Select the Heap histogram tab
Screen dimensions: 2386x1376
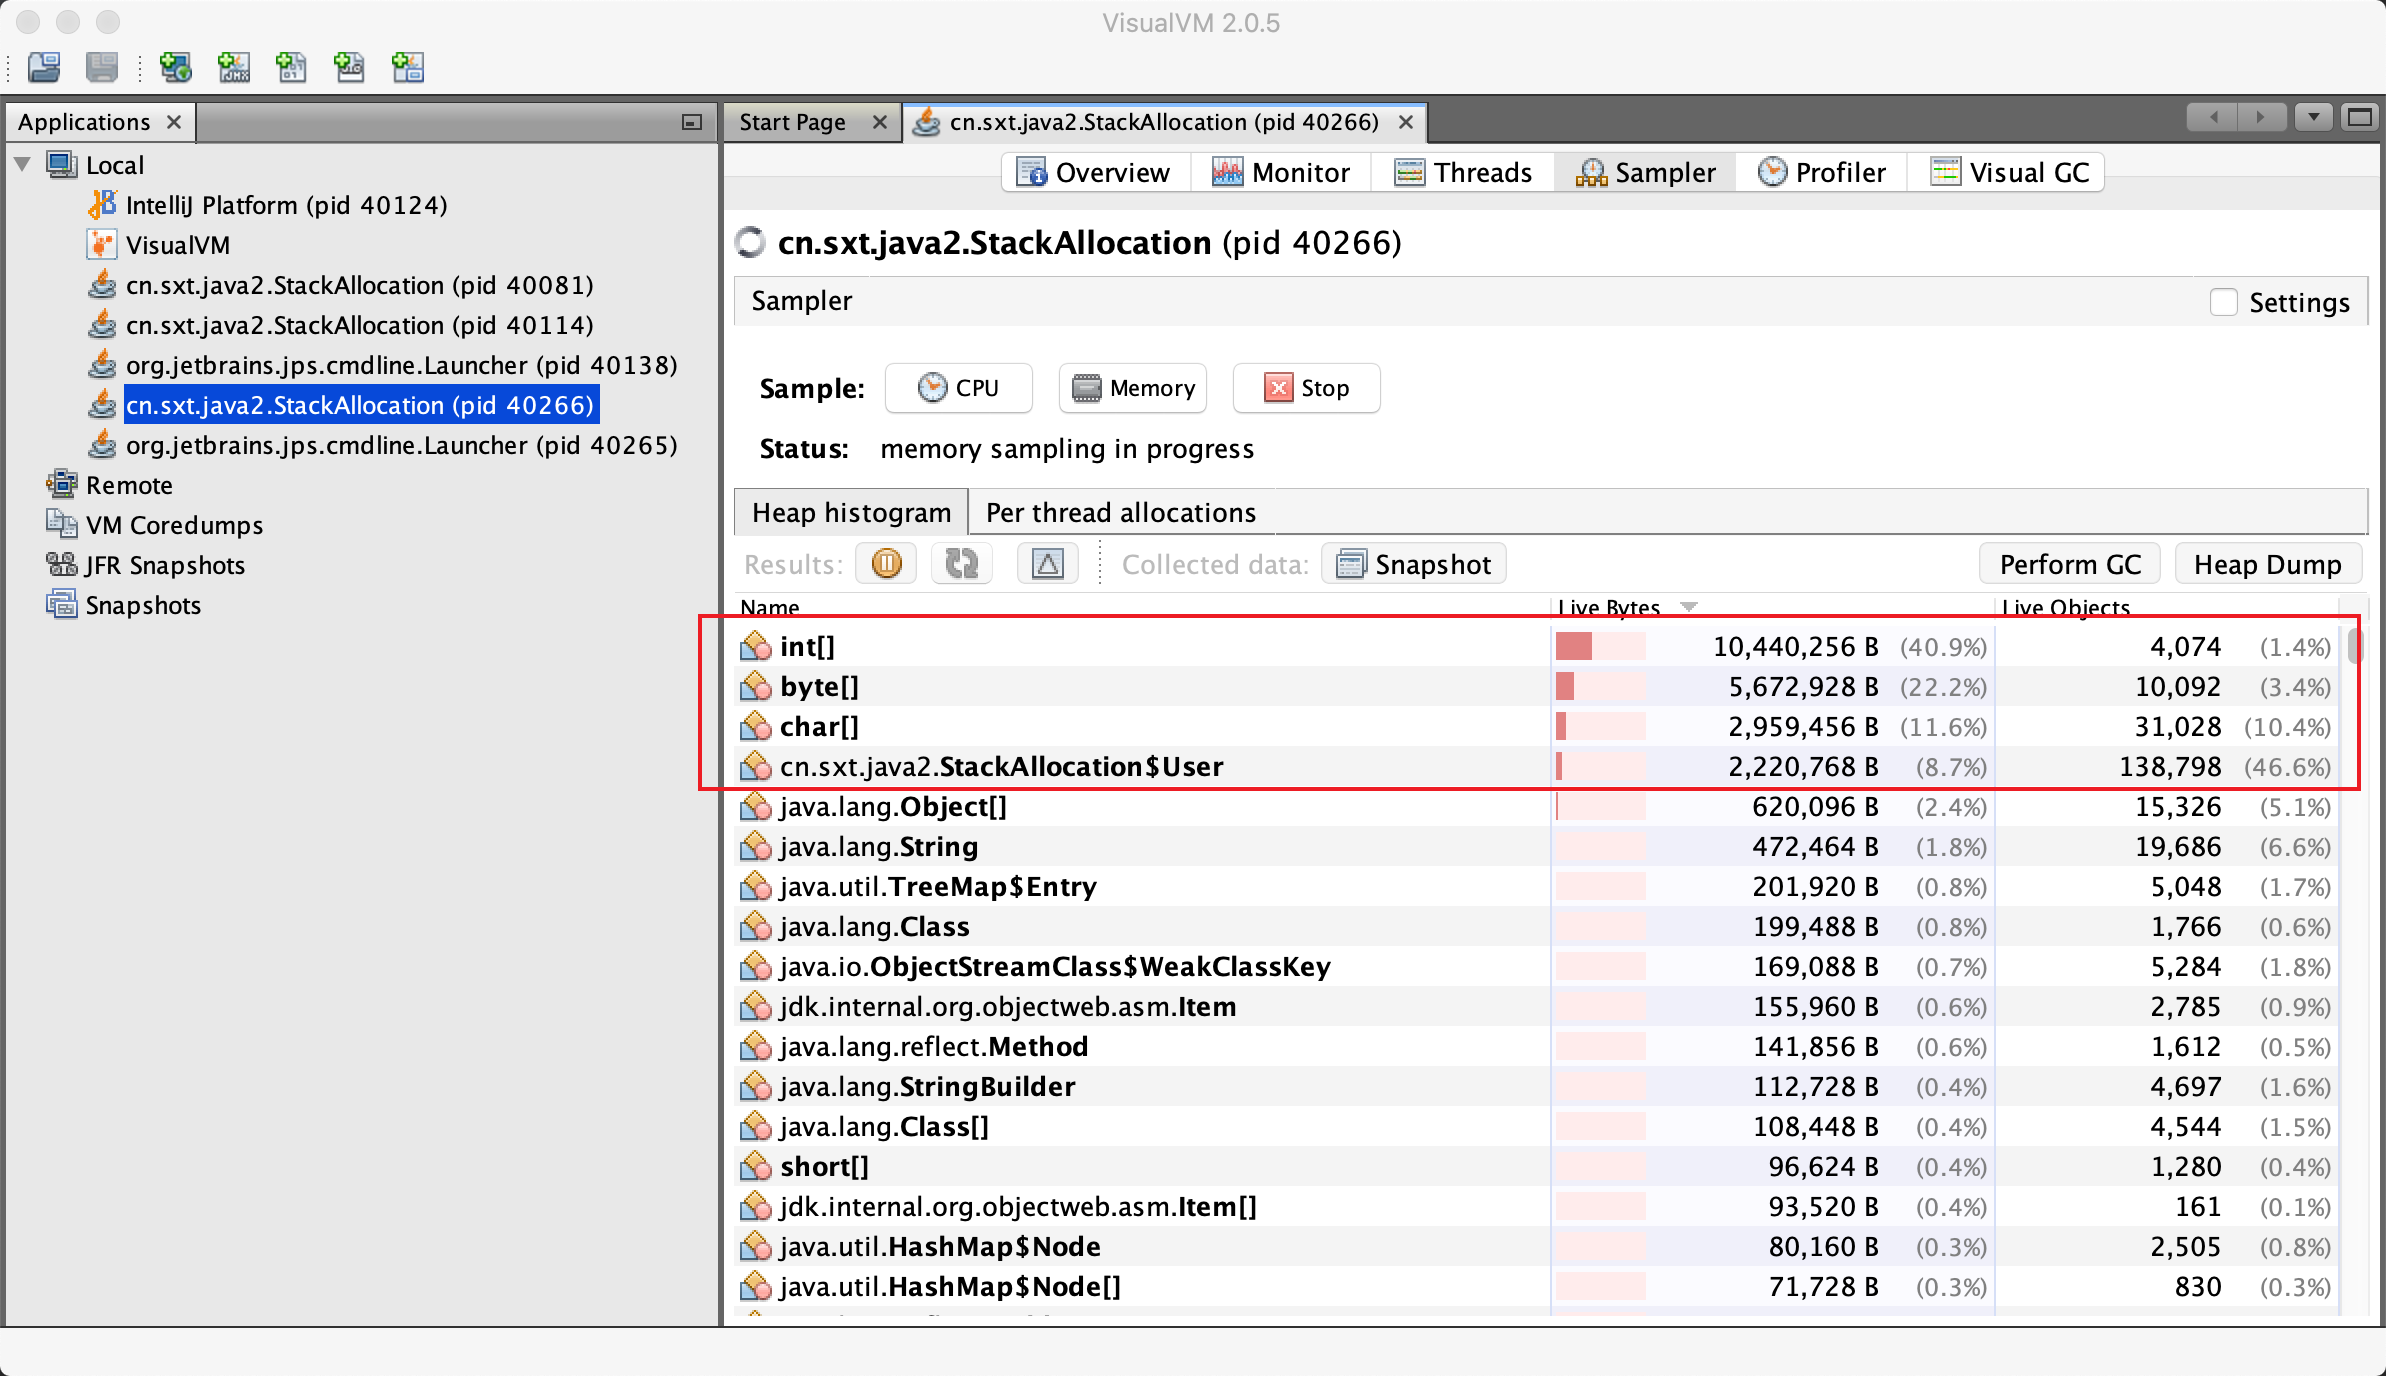(851, 511)
